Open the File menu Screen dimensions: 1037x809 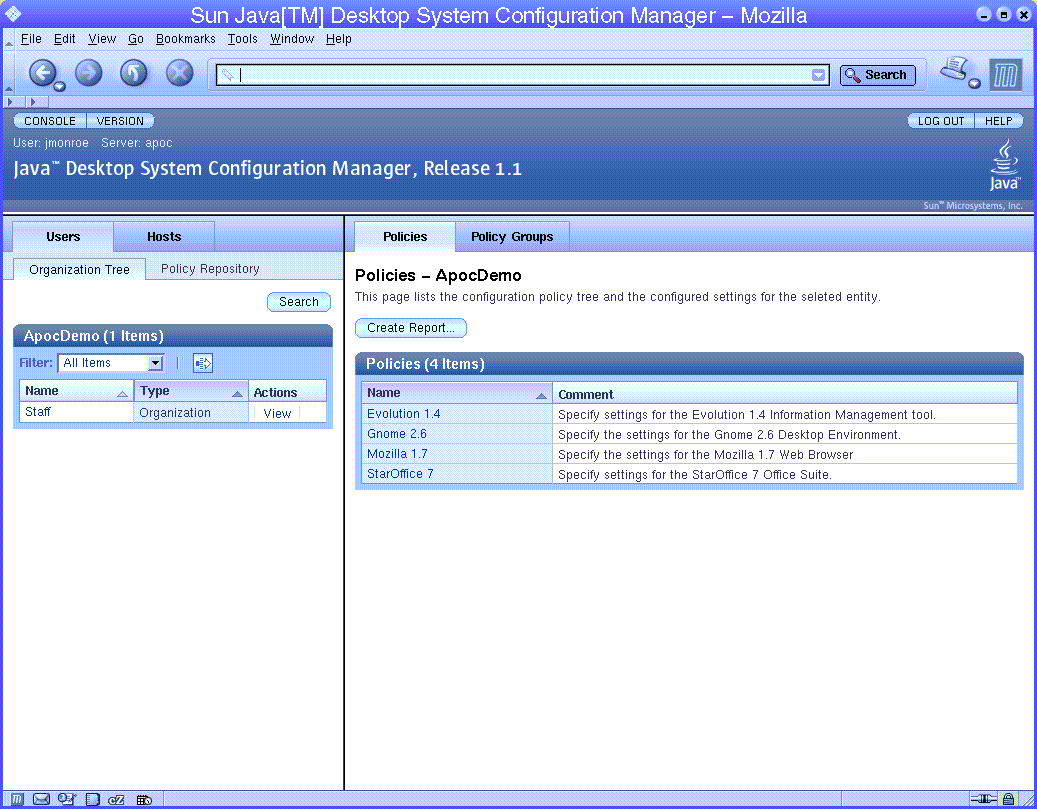[31, 39]
